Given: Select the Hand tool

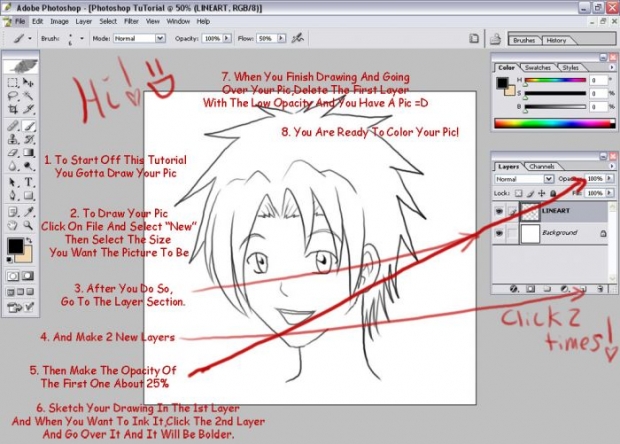Looking at the screenshot, I should 13,226.
